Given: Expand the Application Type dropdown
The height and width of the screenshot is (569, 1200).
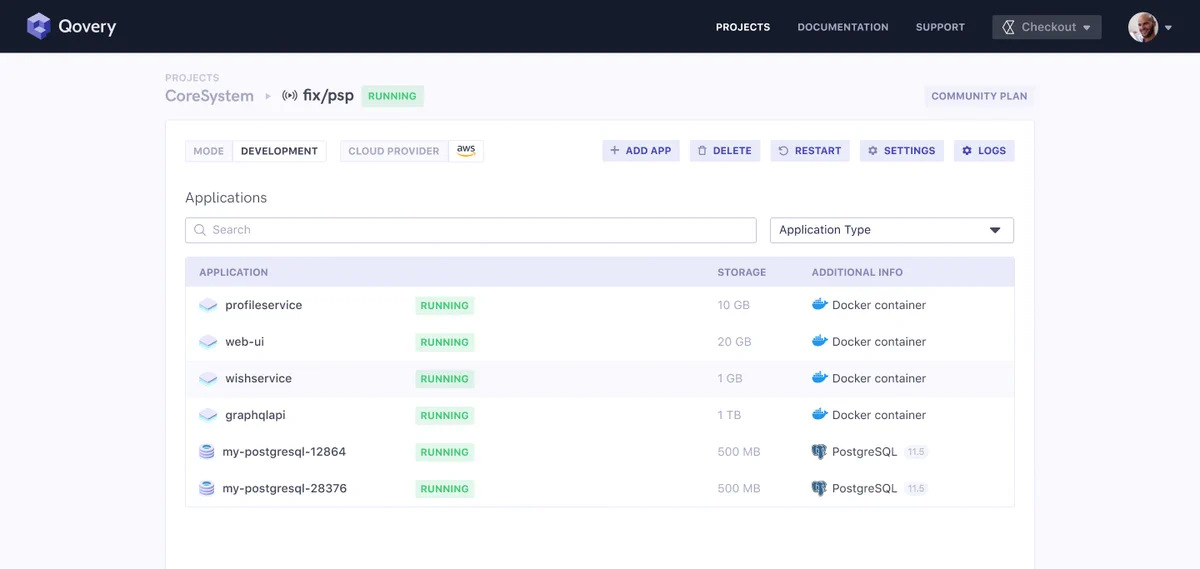Looking at the screenshot, I should (x=891, y=230).
